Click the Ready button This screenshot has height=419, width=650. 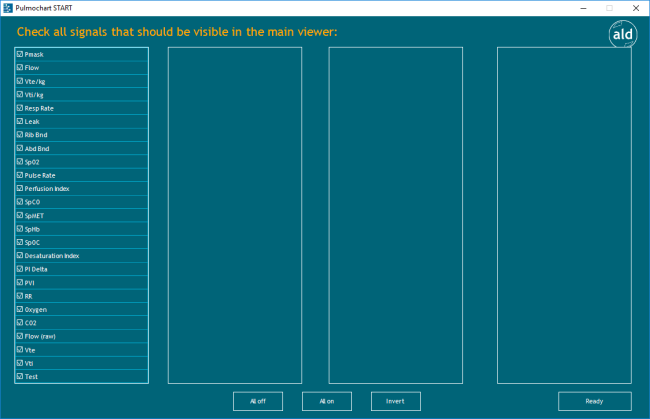[594, 401]
